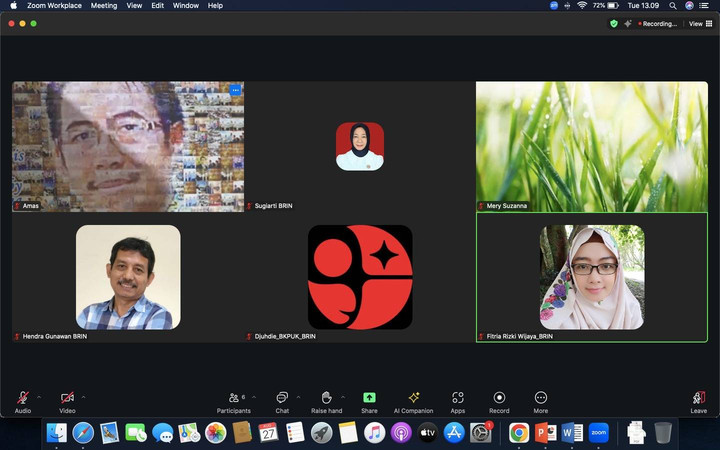Click the Raise hand icon
720x450 pixels.
coord(326,399)
